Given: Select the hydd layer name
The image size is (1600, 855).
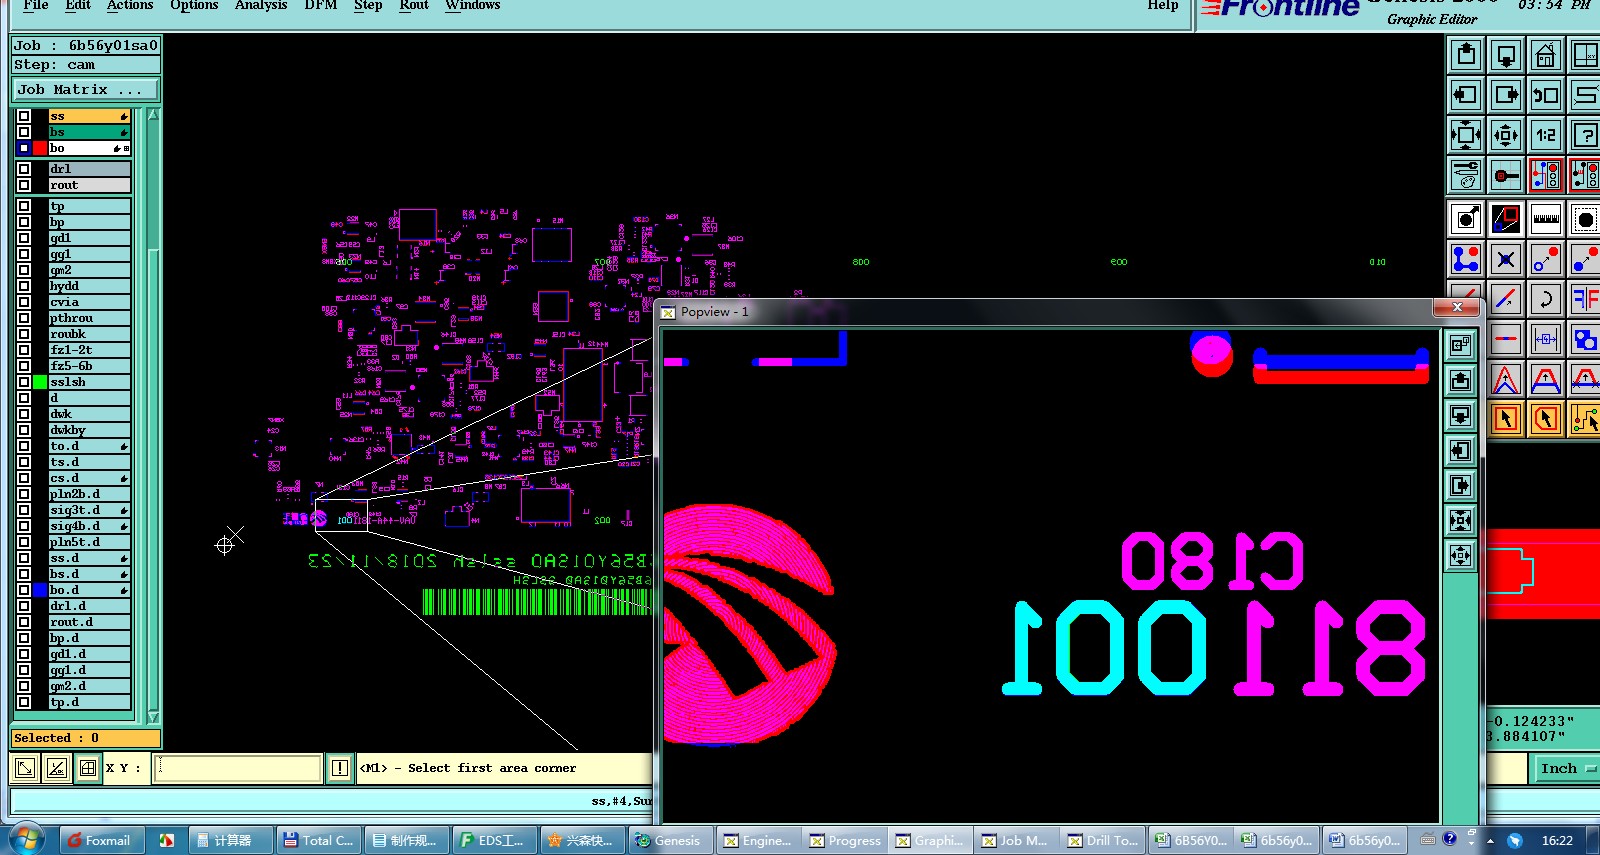Looking at the screenshot, I should pyautogui.click(x=90, y=286).
